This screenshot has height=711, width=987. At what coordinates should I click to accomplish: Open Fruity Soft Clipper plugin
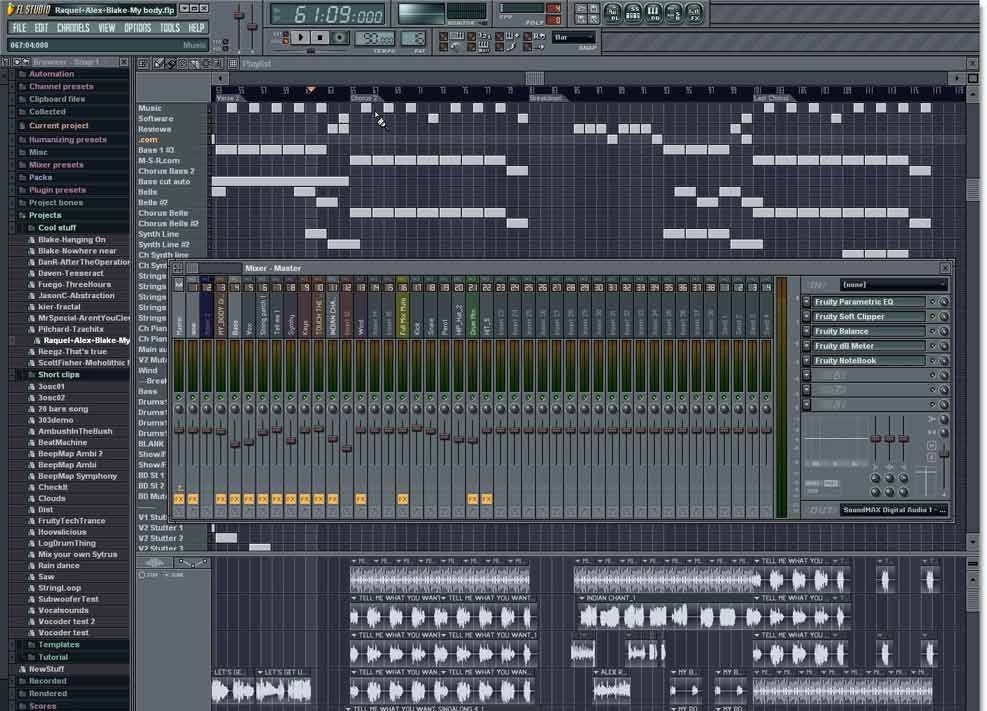click(869, 316)
